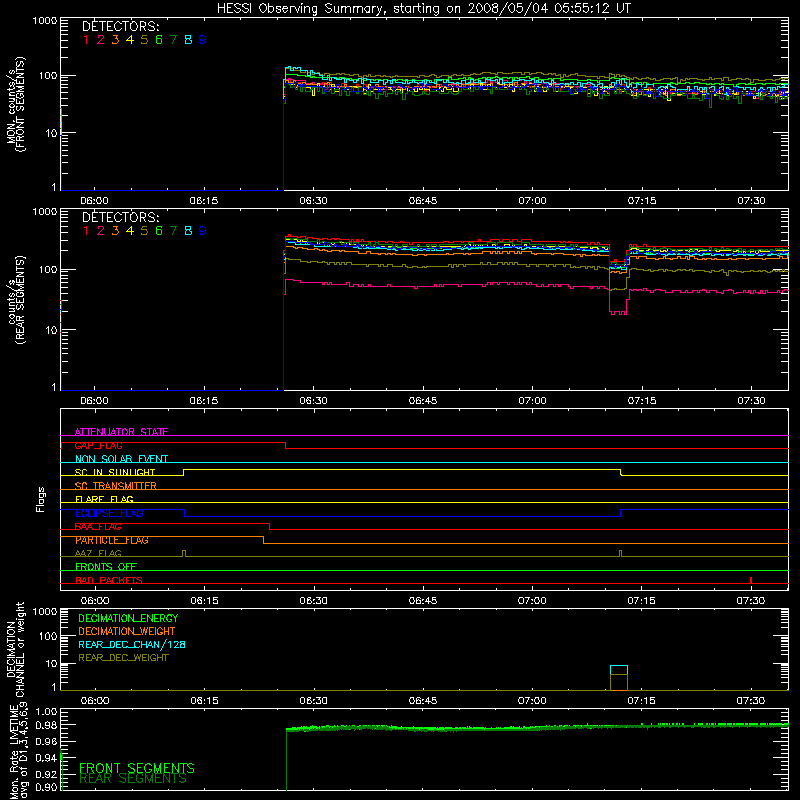Click the 0.92 y-axis label on livetime plot
Image resolution: width=800 pixels, height=800 pixels.
point(46,774)
